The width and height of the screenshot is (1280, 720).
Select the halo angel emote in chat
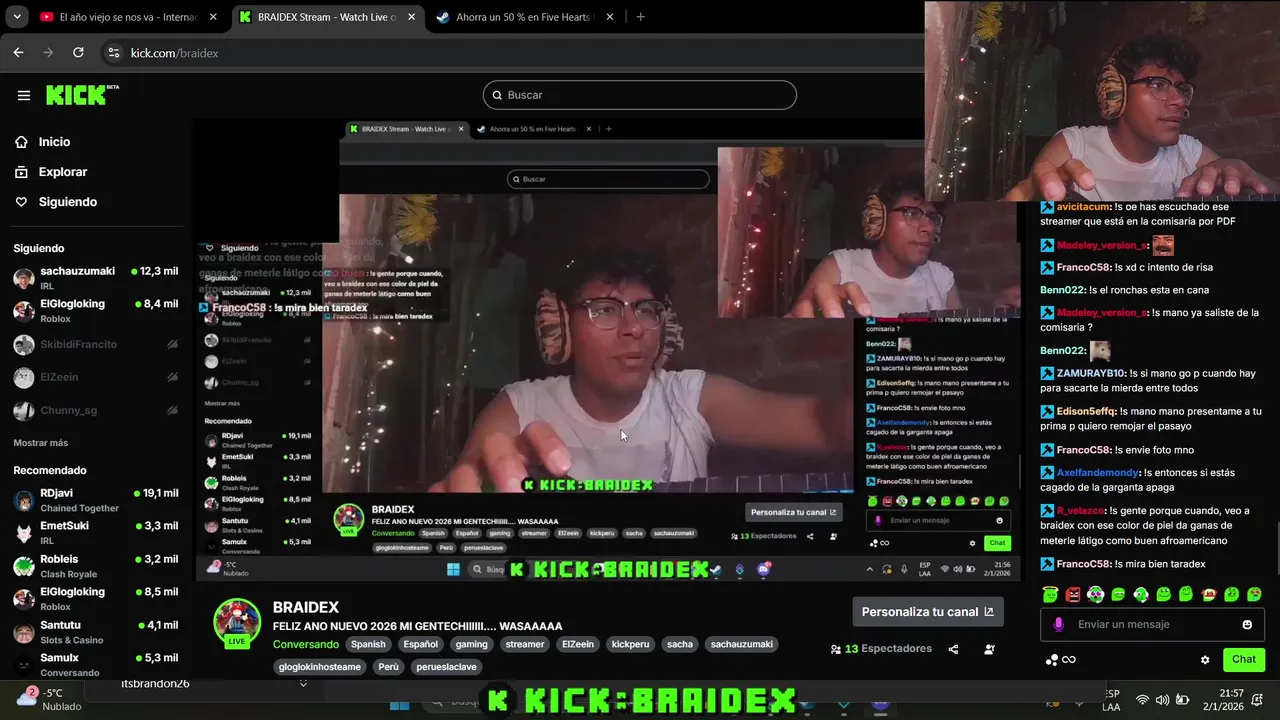click(x=1050, y=594)
